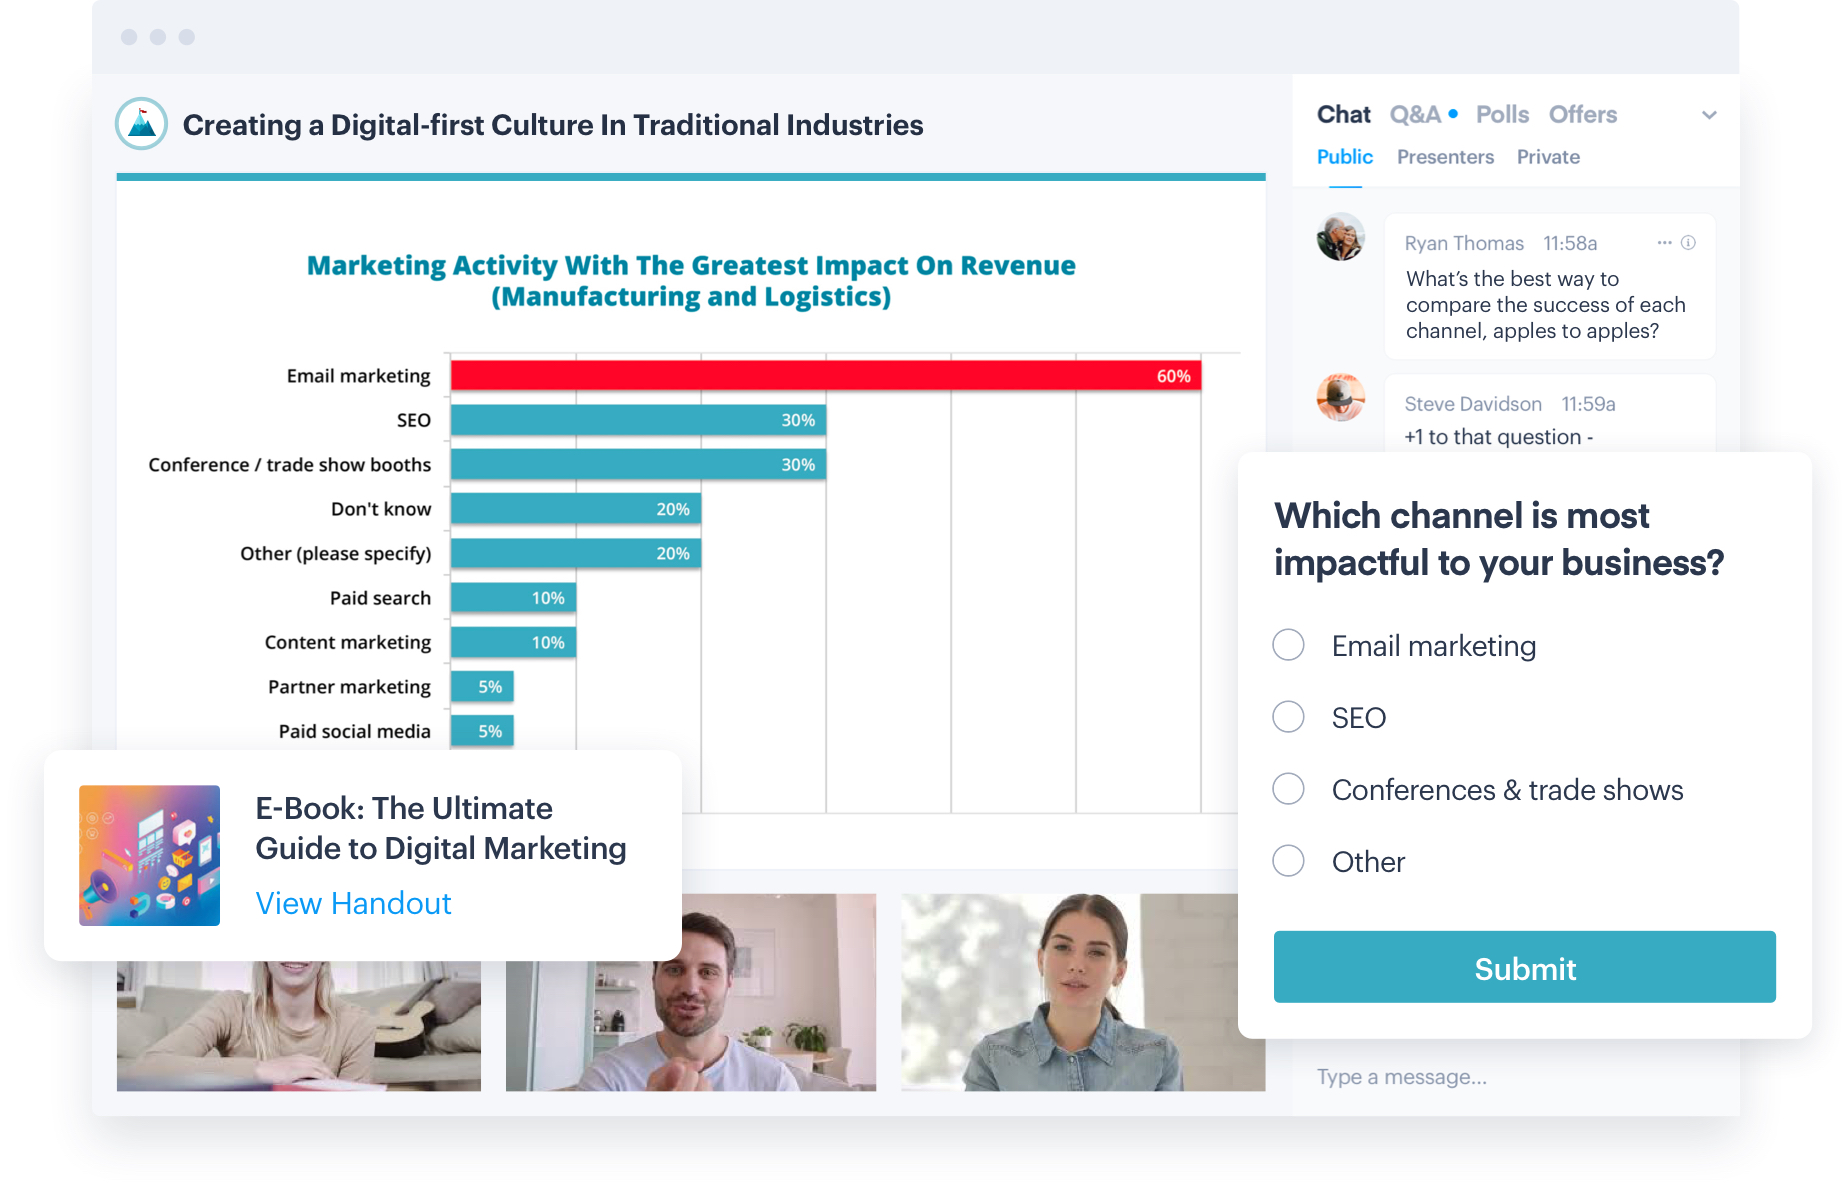The width and height of the screenshot is (1848, 1190).
Task: Switch to the Q&A tab
Action: coord(1415,115)
